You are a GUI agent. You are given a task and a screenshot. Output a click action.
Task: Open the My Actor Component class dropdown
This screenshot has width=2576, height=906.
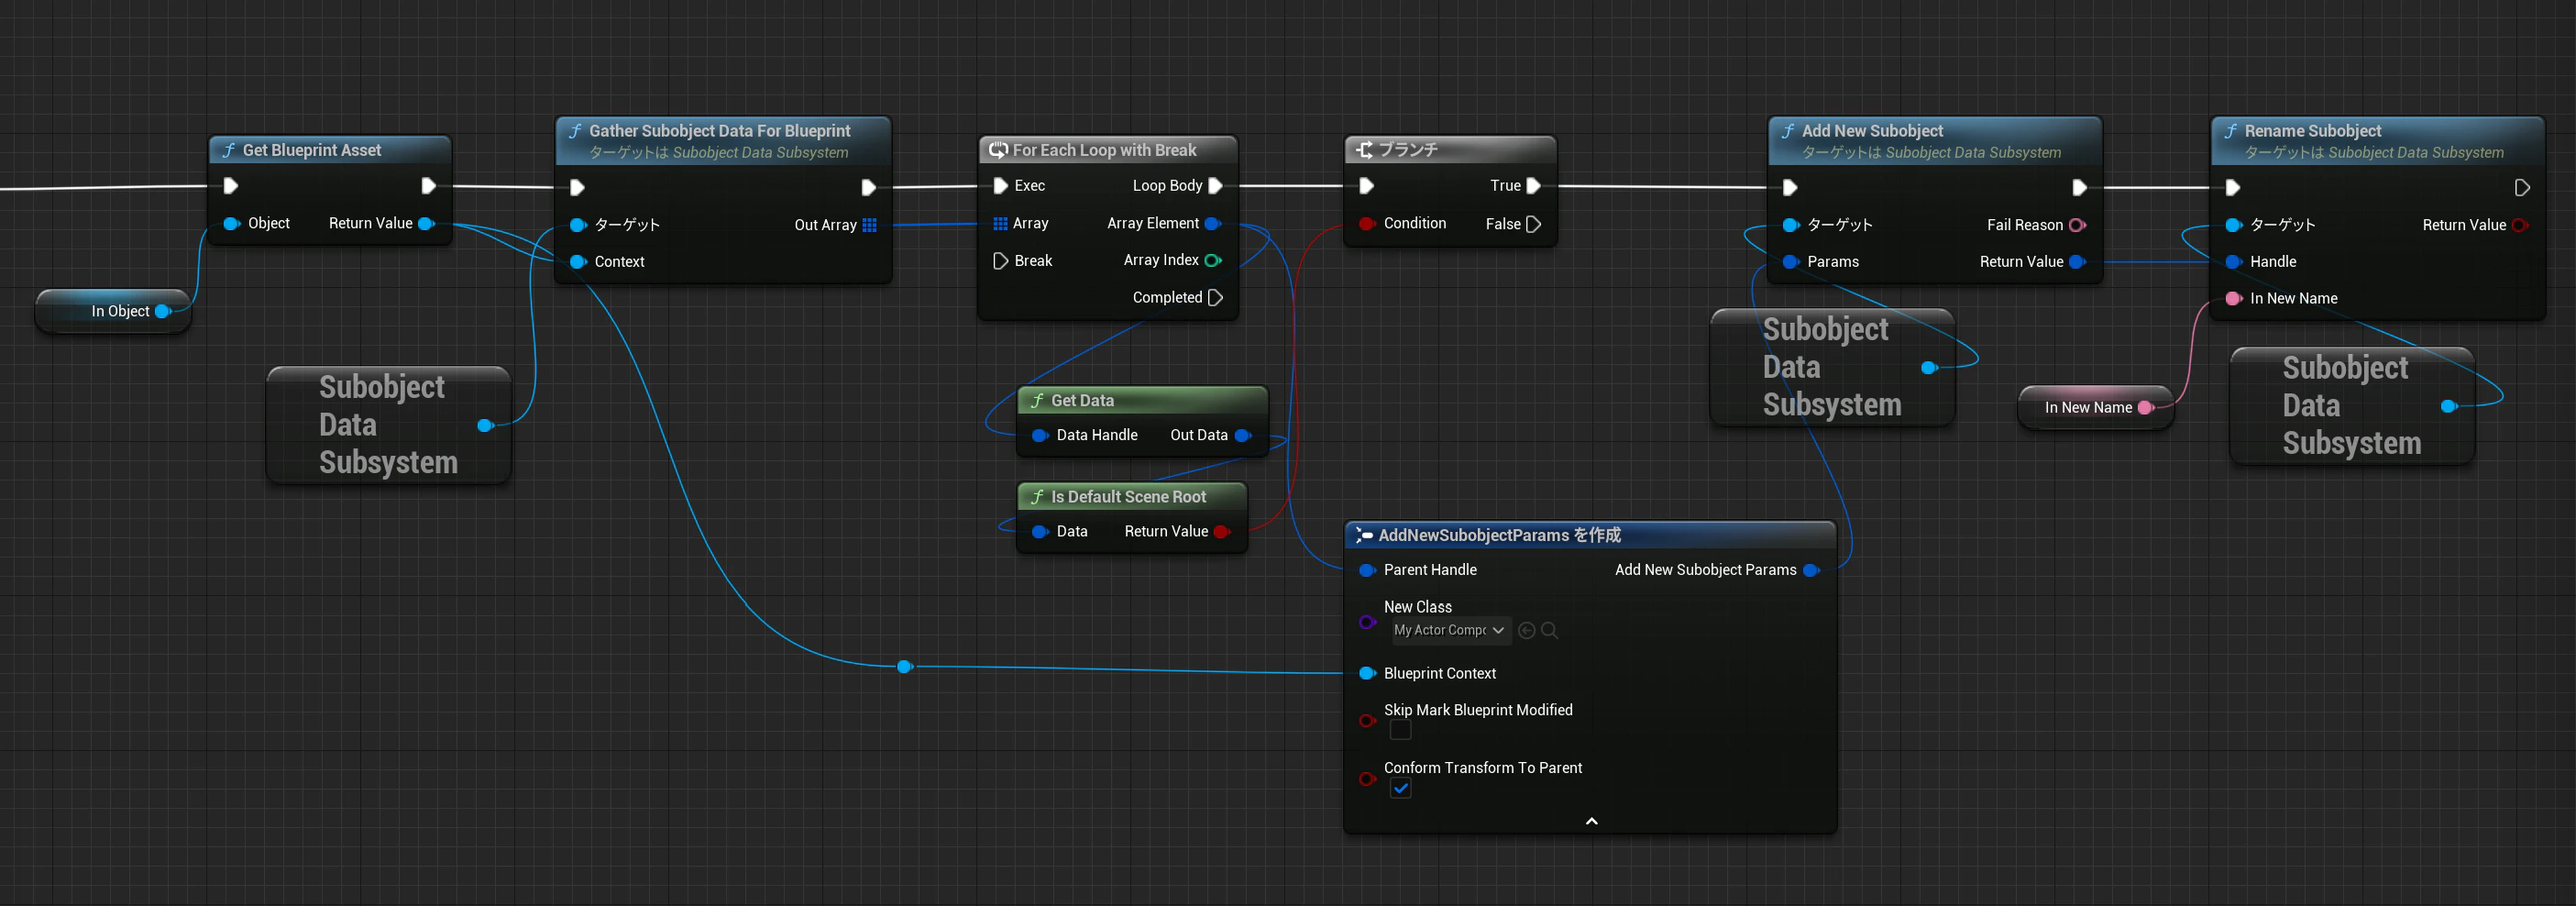1449,630
